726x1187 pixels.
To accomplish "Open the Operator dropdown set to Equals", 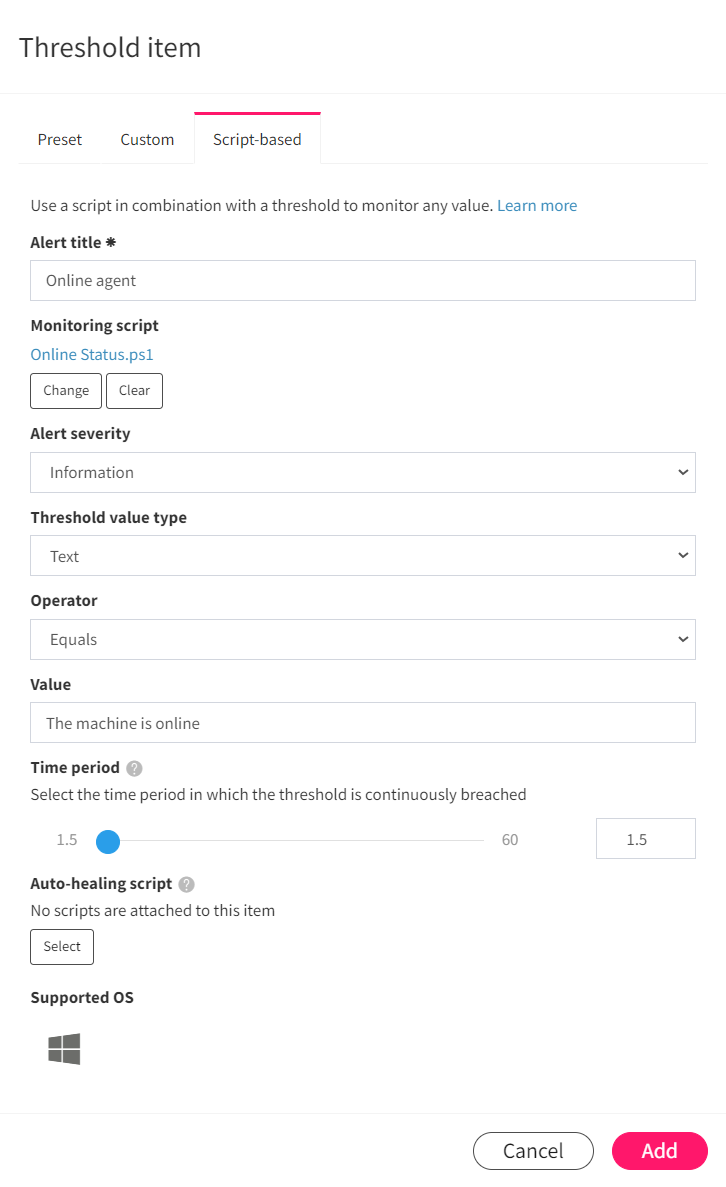I will [363, 640].
